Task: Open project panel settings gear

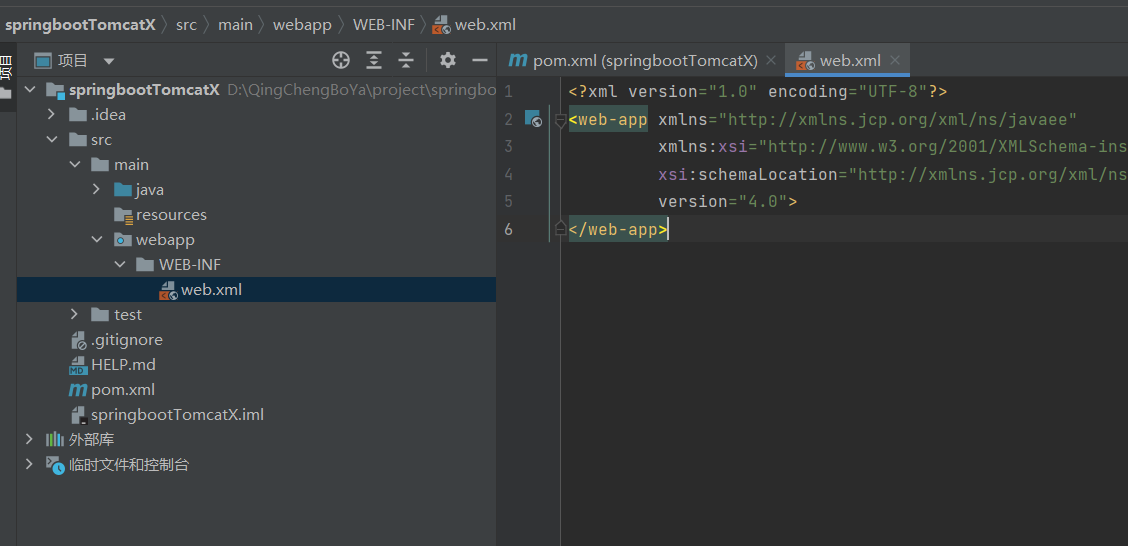Action: (x=448, y=60)
